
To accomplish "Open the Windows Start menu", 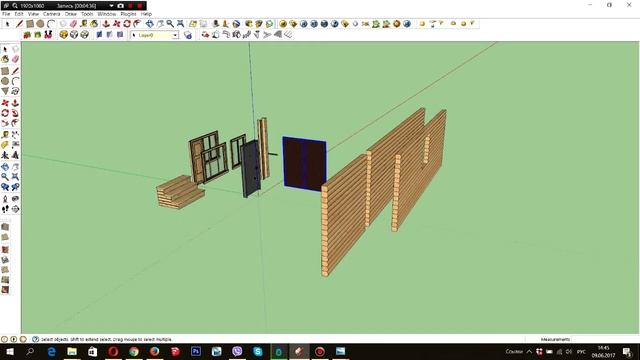I will [9, 351].
